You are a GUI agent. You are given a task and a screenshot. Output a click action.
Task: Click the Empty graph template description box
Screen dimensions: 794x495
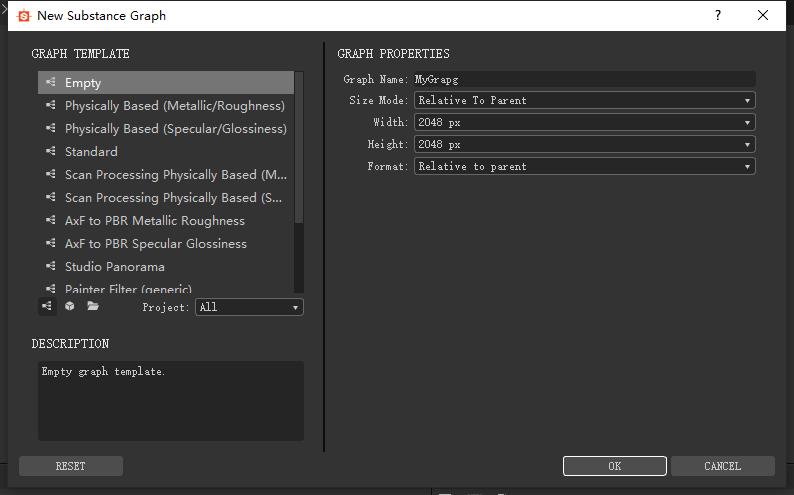pyautogui.click(x=171, y=400)
